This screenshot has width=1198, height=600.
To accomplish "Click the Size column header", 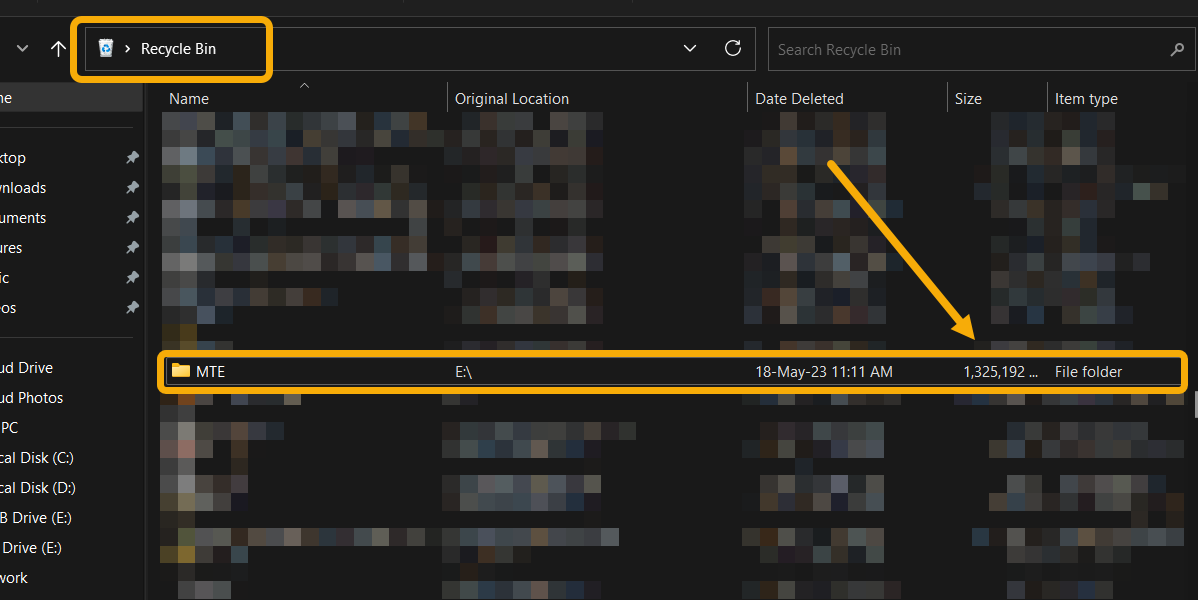I will tap(967, 97).
